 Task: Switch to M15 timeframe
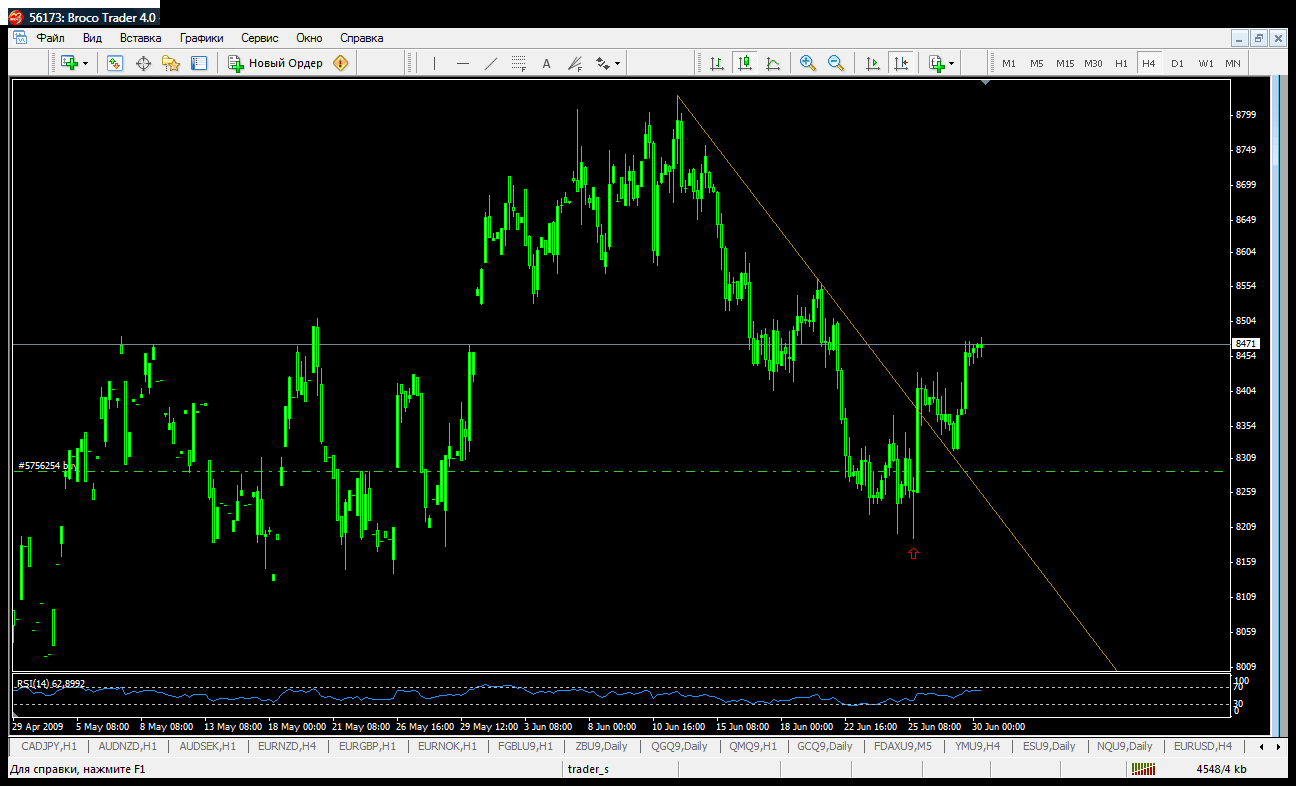[1065, 63]
